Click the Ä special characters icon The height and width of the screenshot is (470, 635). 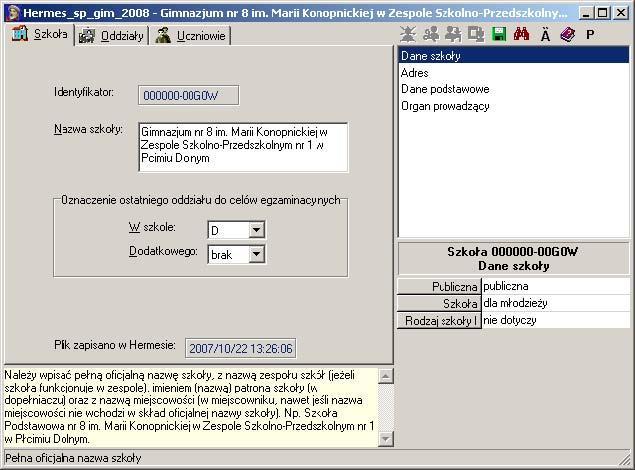tap(546, 35)
